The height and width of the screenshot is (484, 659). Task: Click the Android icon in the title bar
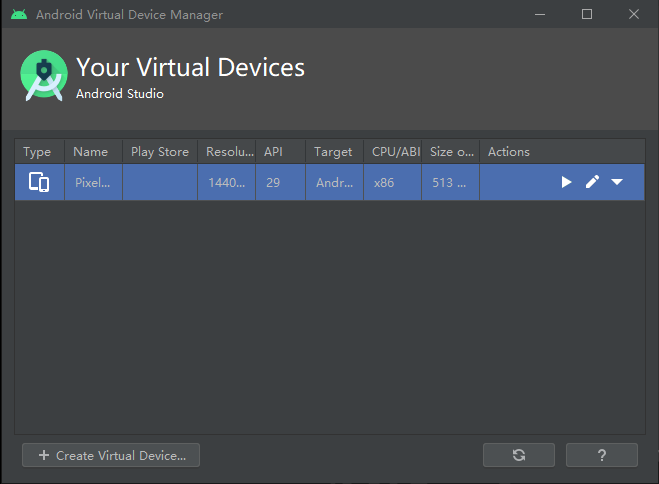(19, 14)
